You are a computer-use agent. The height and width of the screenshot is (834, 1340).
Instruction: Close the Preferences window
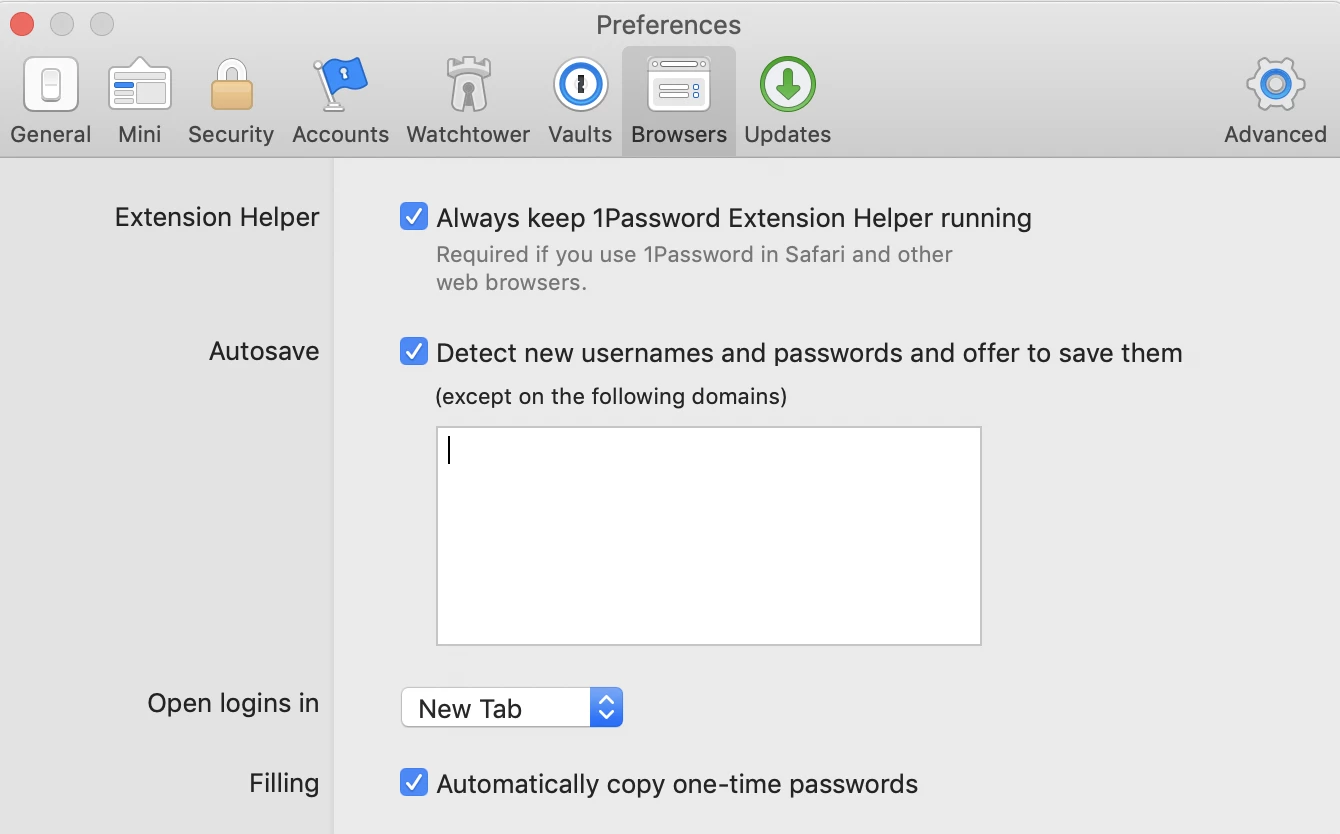pyautogui.click(x=21, y=24)
